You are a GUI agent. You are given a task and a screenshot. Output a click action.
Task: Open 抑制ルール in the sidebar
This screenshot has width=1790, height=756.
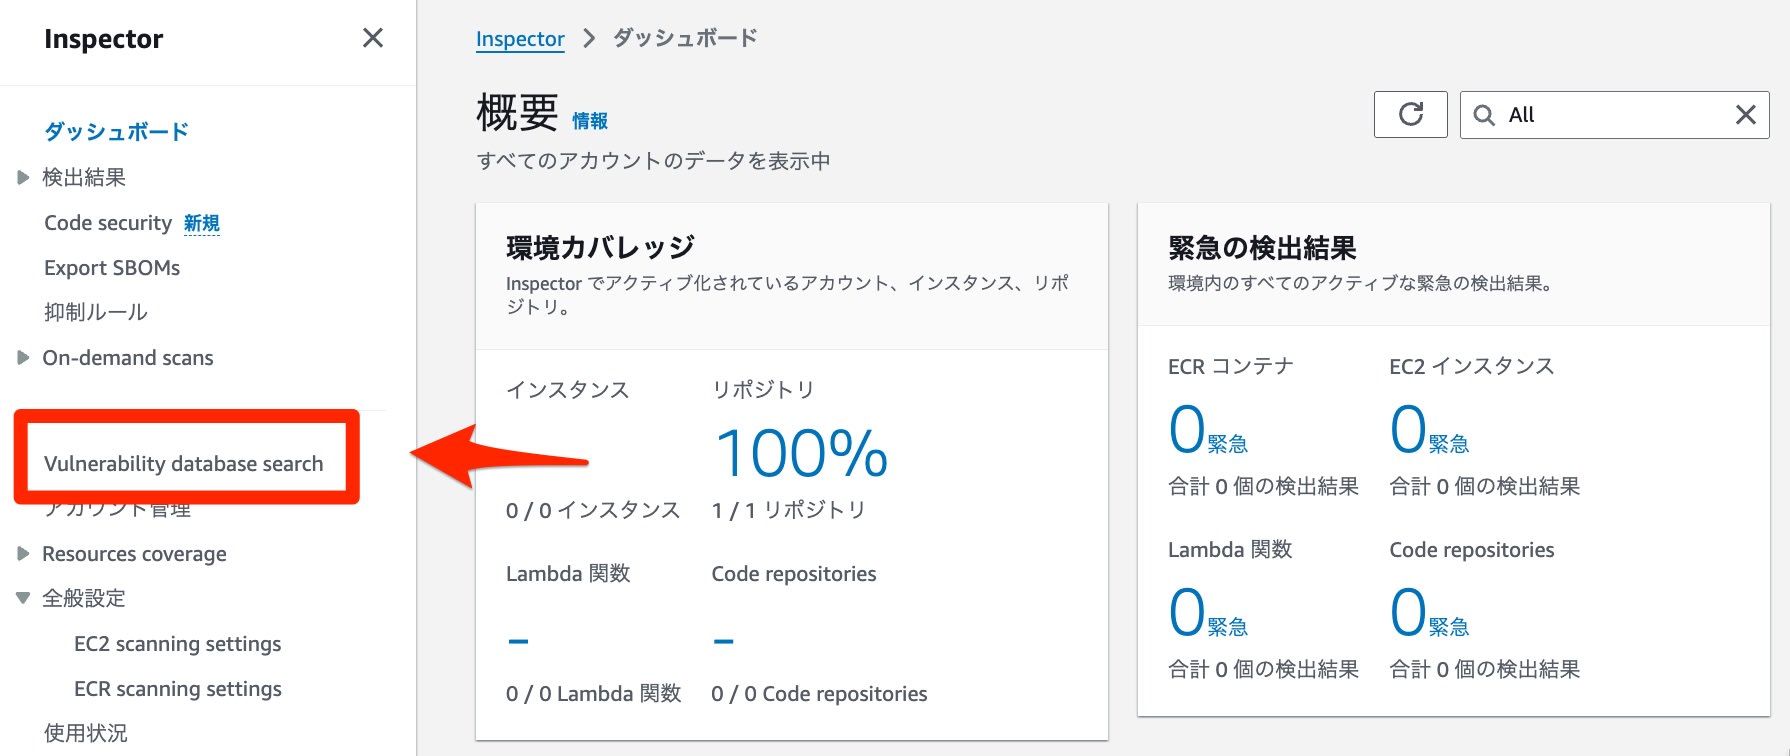tap(96, 312)
